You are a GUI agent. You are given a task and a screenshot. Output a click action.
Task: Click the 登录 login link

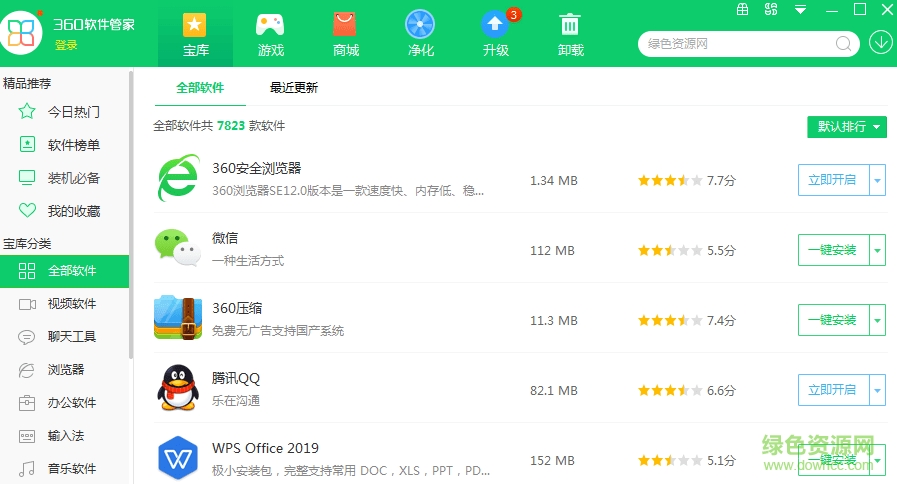point(66,45)
